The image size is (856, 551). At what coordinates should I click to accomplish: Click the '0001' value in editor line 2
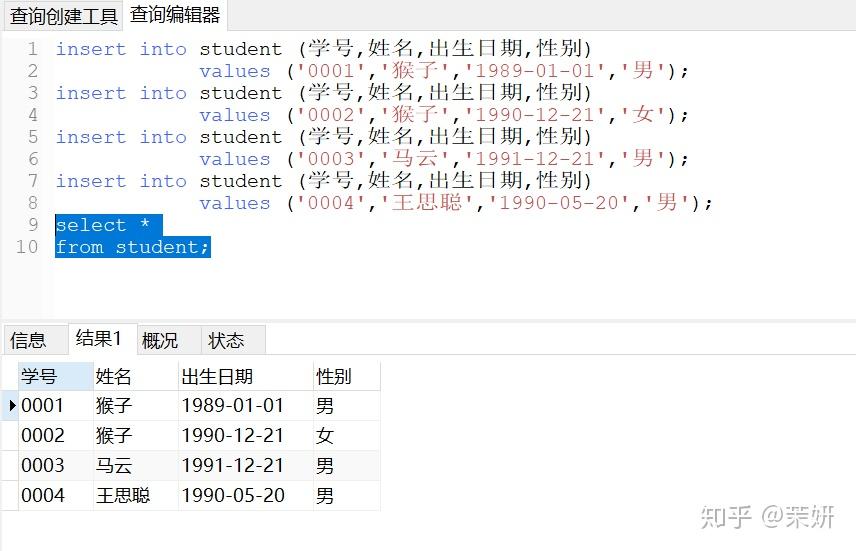pos(331,71)
